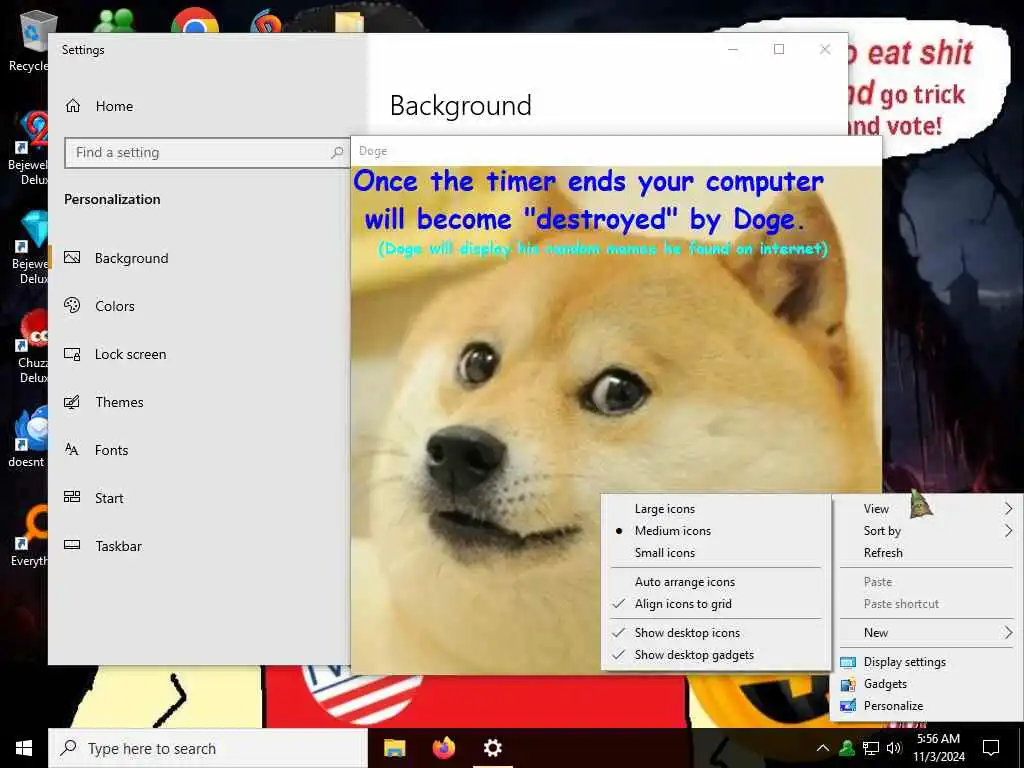Screen dimensions: 1024x768
Task: Click the Settings gear on taskbar
Action: click(x=492, y=748)
